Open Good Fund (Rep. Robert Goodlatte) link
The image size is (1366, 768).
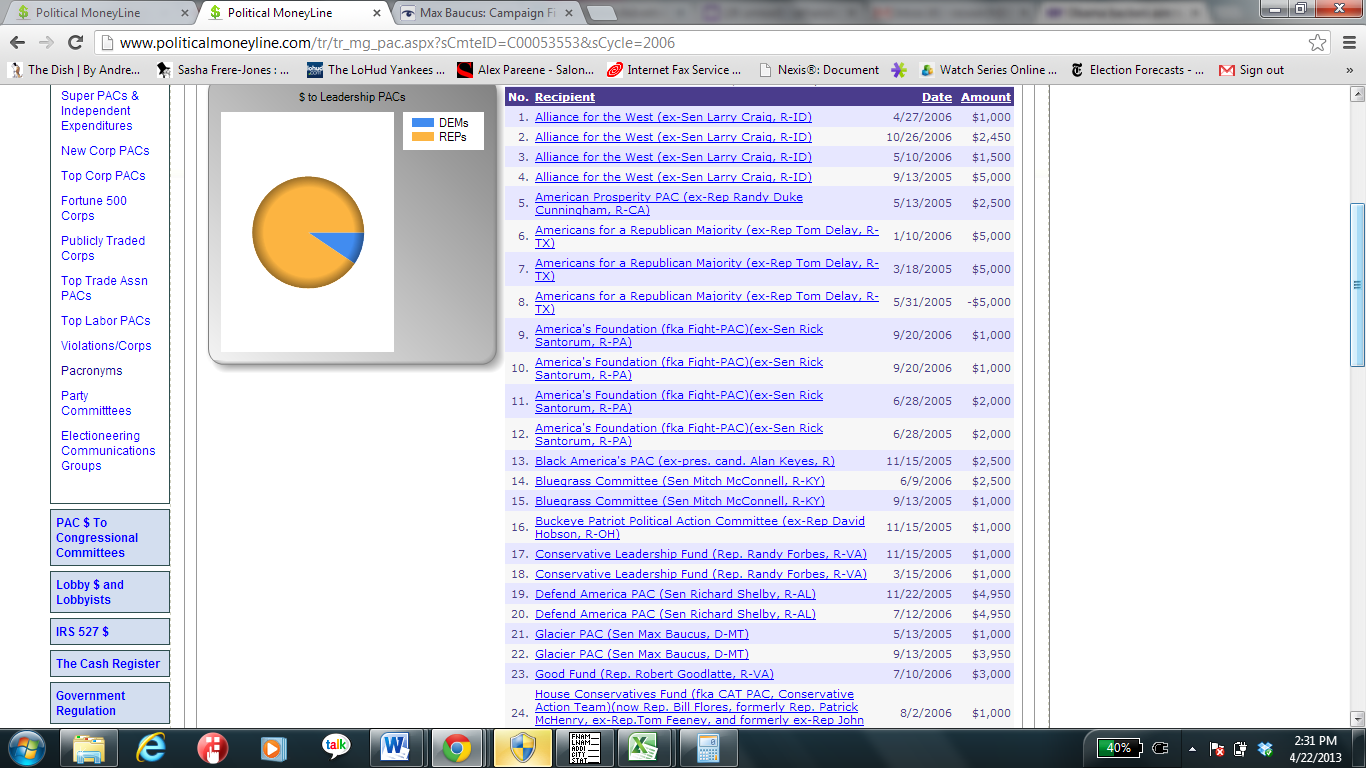click(654, 674)
